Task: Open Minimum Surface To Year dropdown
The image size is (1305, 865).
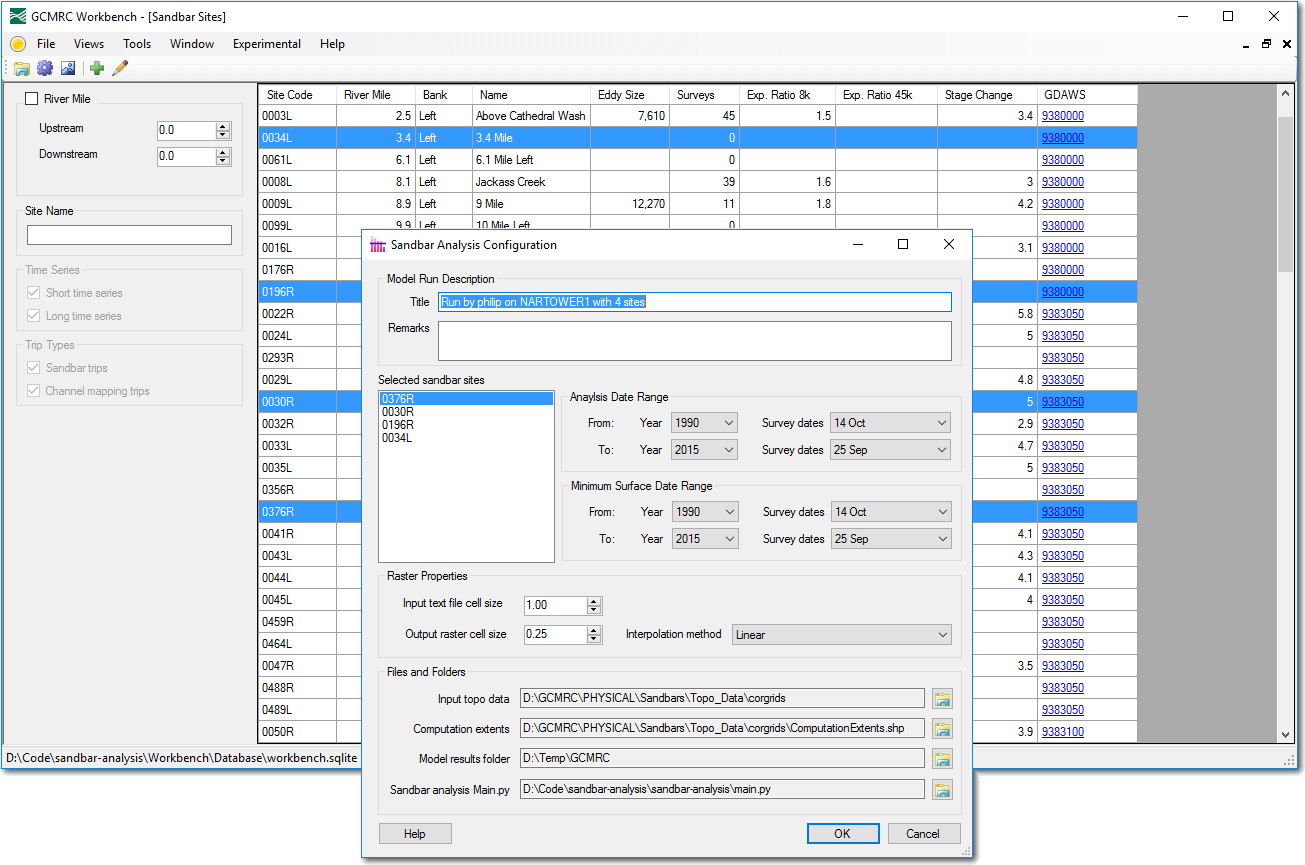Action: (x=705, y=539)
